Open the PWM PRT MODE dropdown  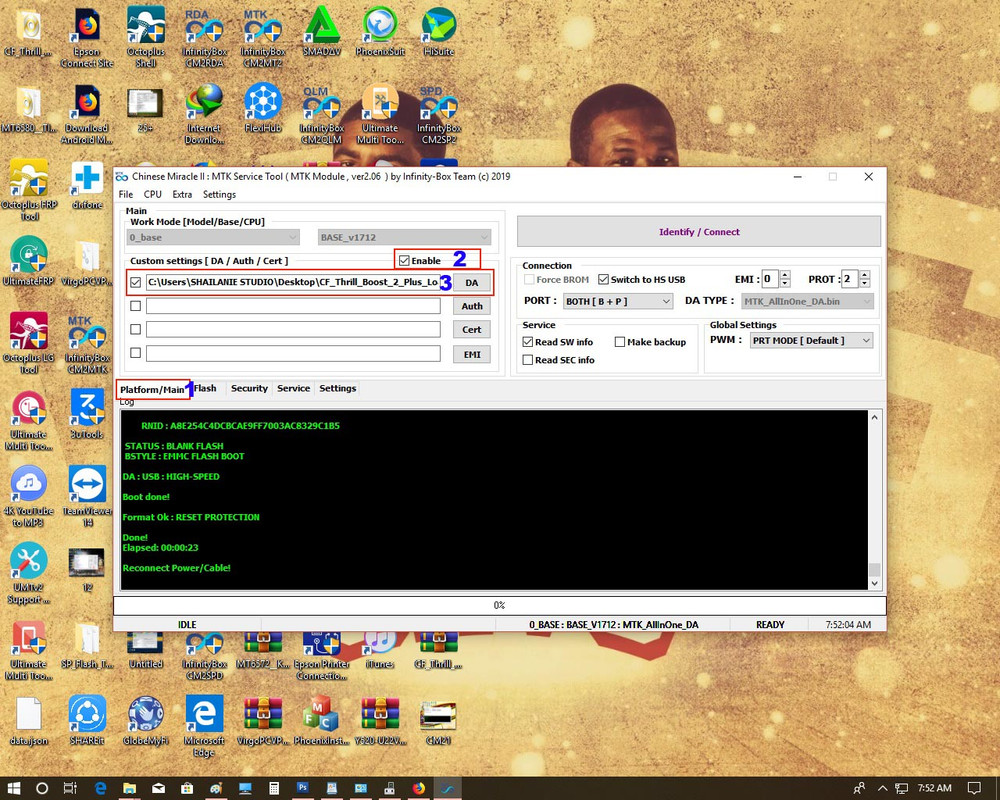812,341
